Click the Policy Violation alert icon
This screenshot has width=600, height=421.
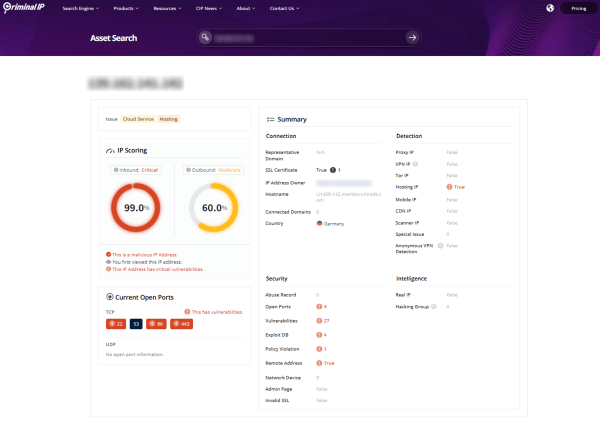[x=319, y=349]
